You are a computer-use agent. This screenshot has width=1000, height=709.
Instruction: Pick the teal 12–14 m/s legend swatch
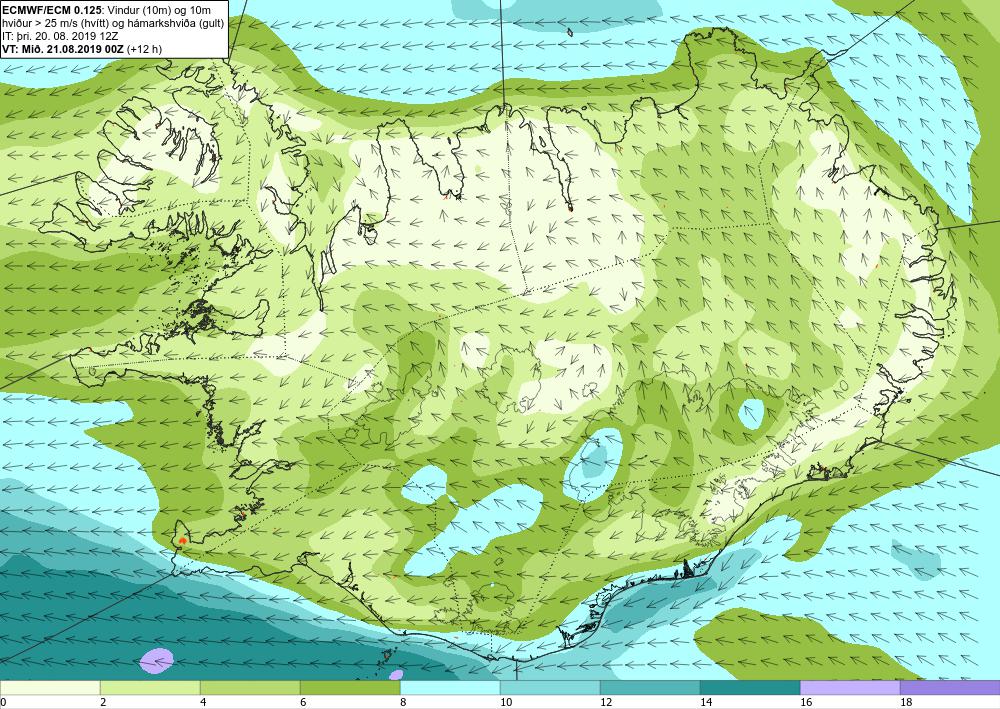click(650, 688)
